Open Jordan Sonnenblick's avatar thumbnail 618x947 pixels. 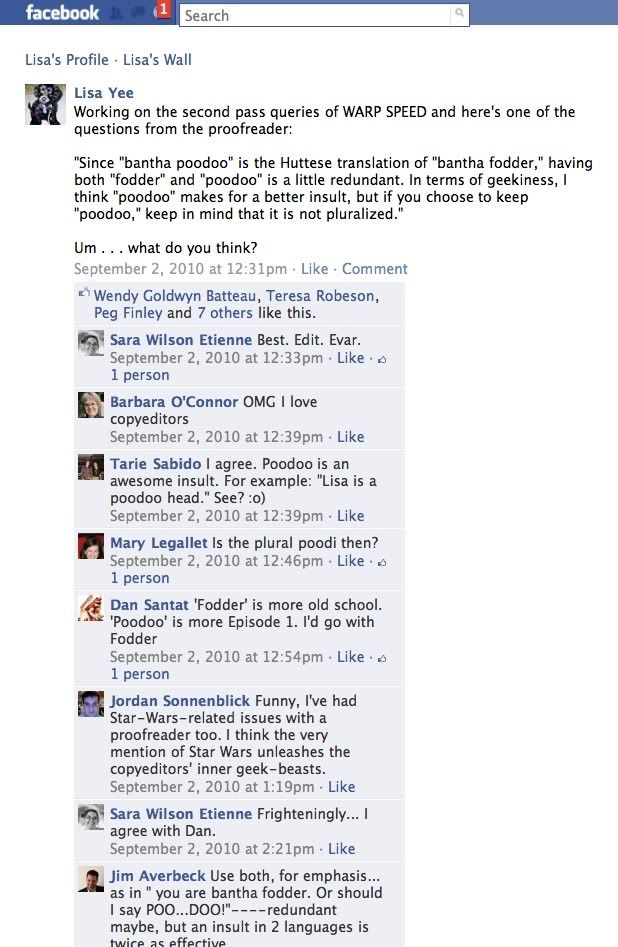(x=91, y=704)
